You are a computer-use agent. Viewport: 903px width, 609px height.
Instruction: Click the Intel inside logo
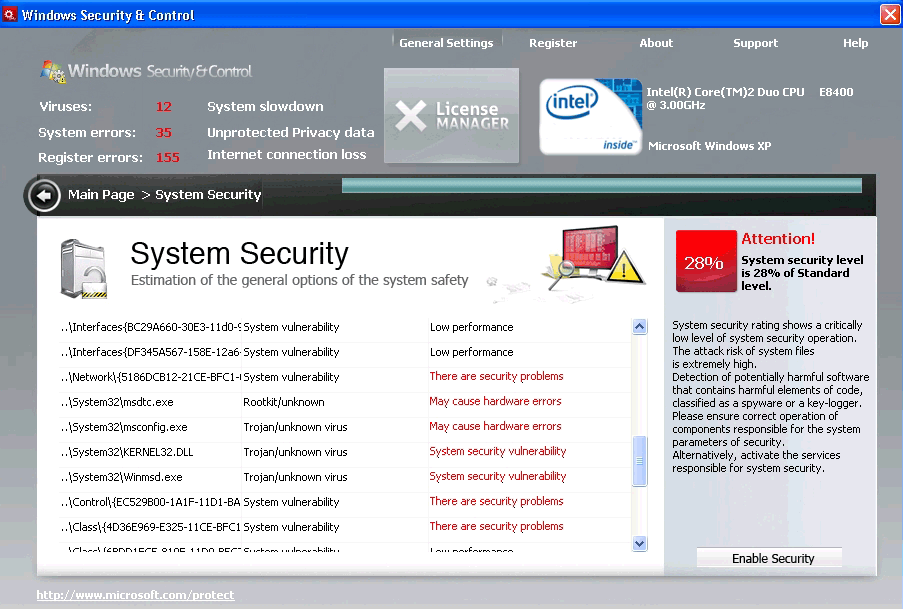pyautogui.click(x=590, y=117)
